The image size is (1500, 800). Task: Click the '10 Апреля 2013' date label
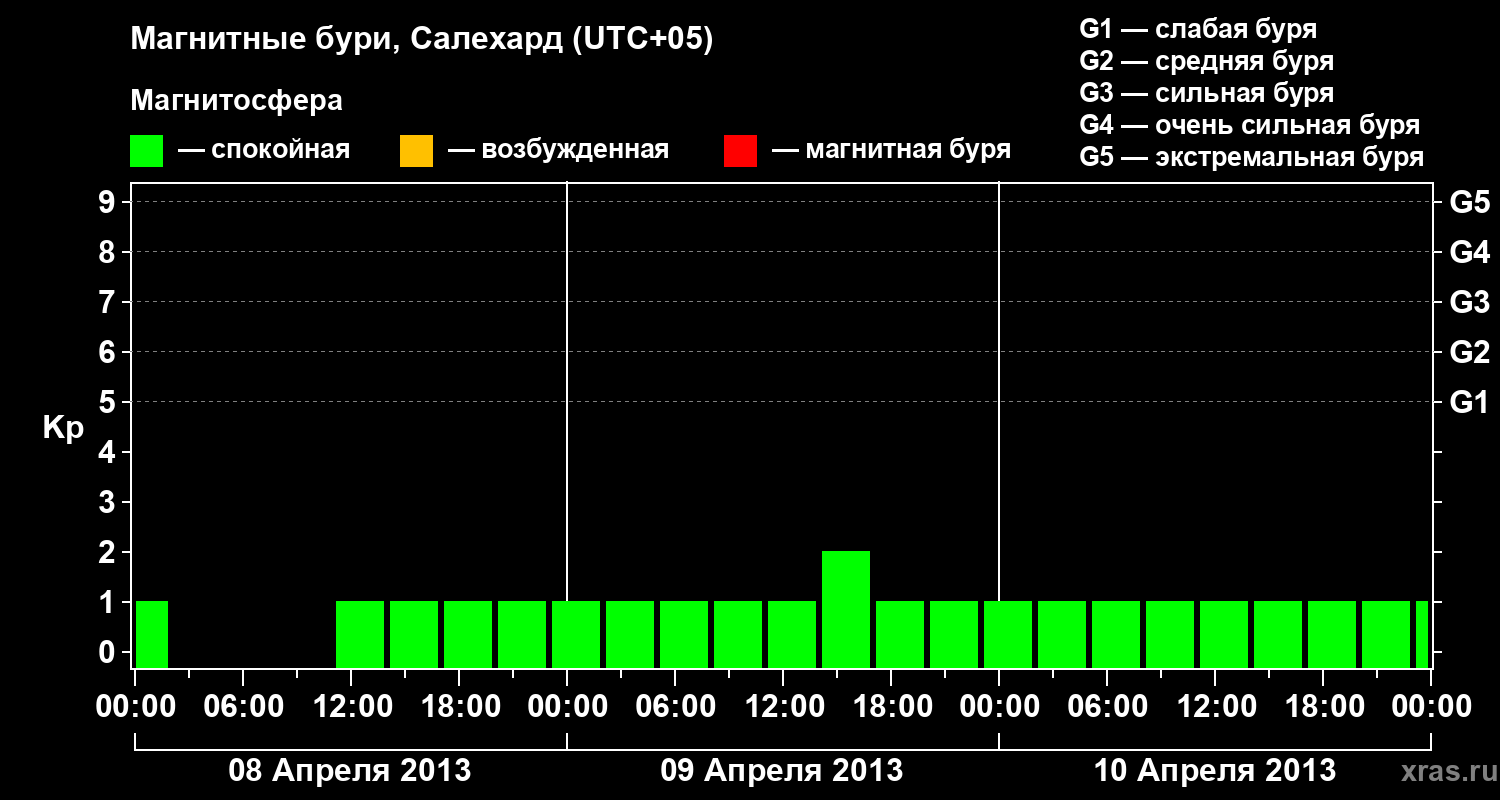(x=1215, y=771)
